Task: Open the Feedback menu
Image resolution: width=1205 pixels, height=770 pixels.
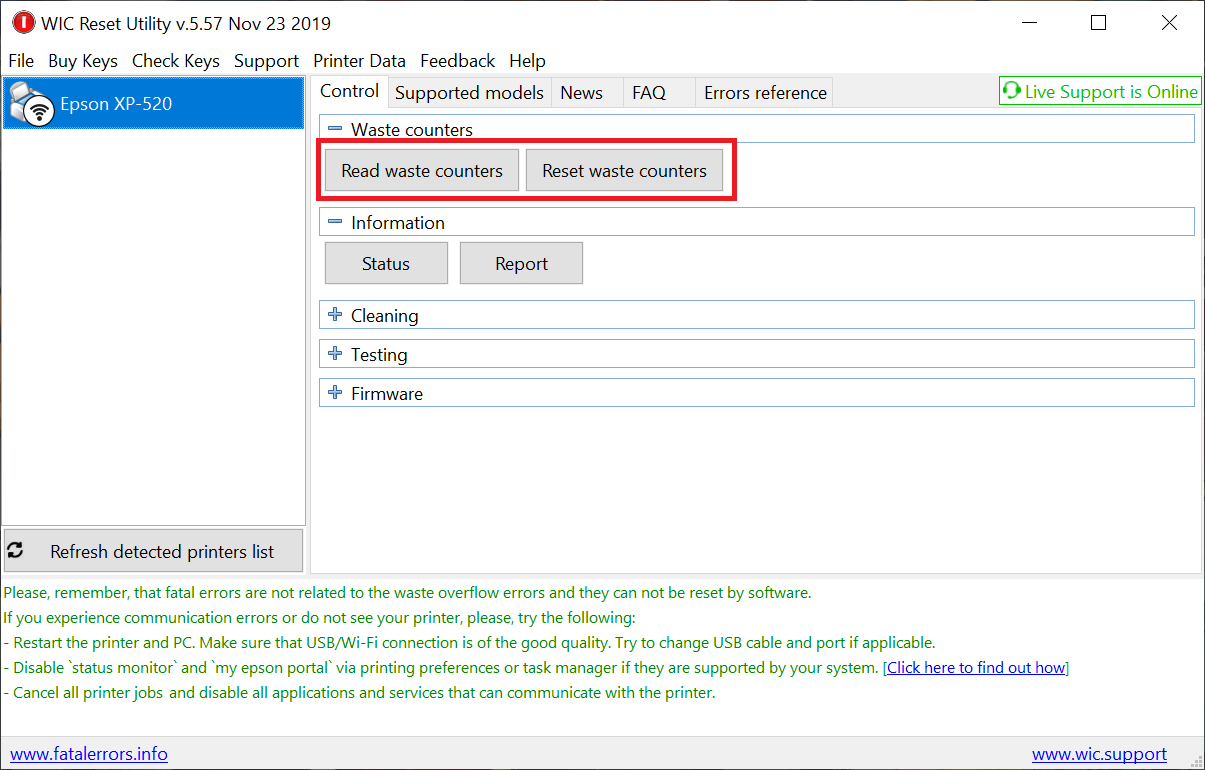Action: [457, 61]
